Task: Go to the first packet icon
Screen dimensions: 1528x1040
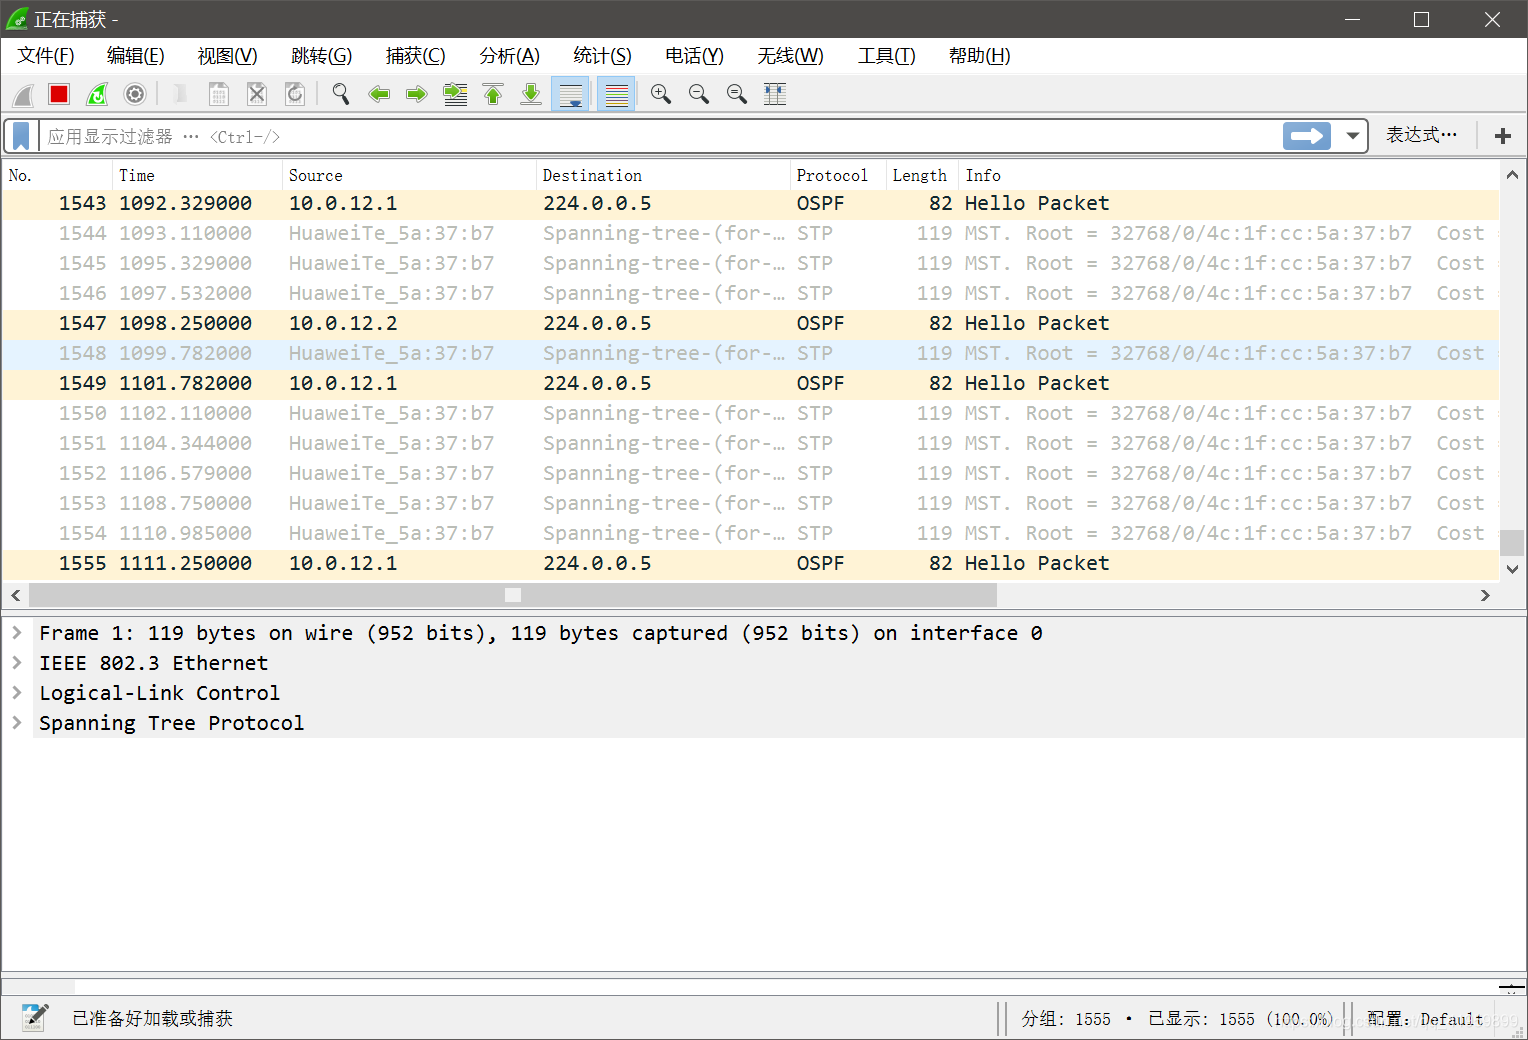Action: point(493,93)
